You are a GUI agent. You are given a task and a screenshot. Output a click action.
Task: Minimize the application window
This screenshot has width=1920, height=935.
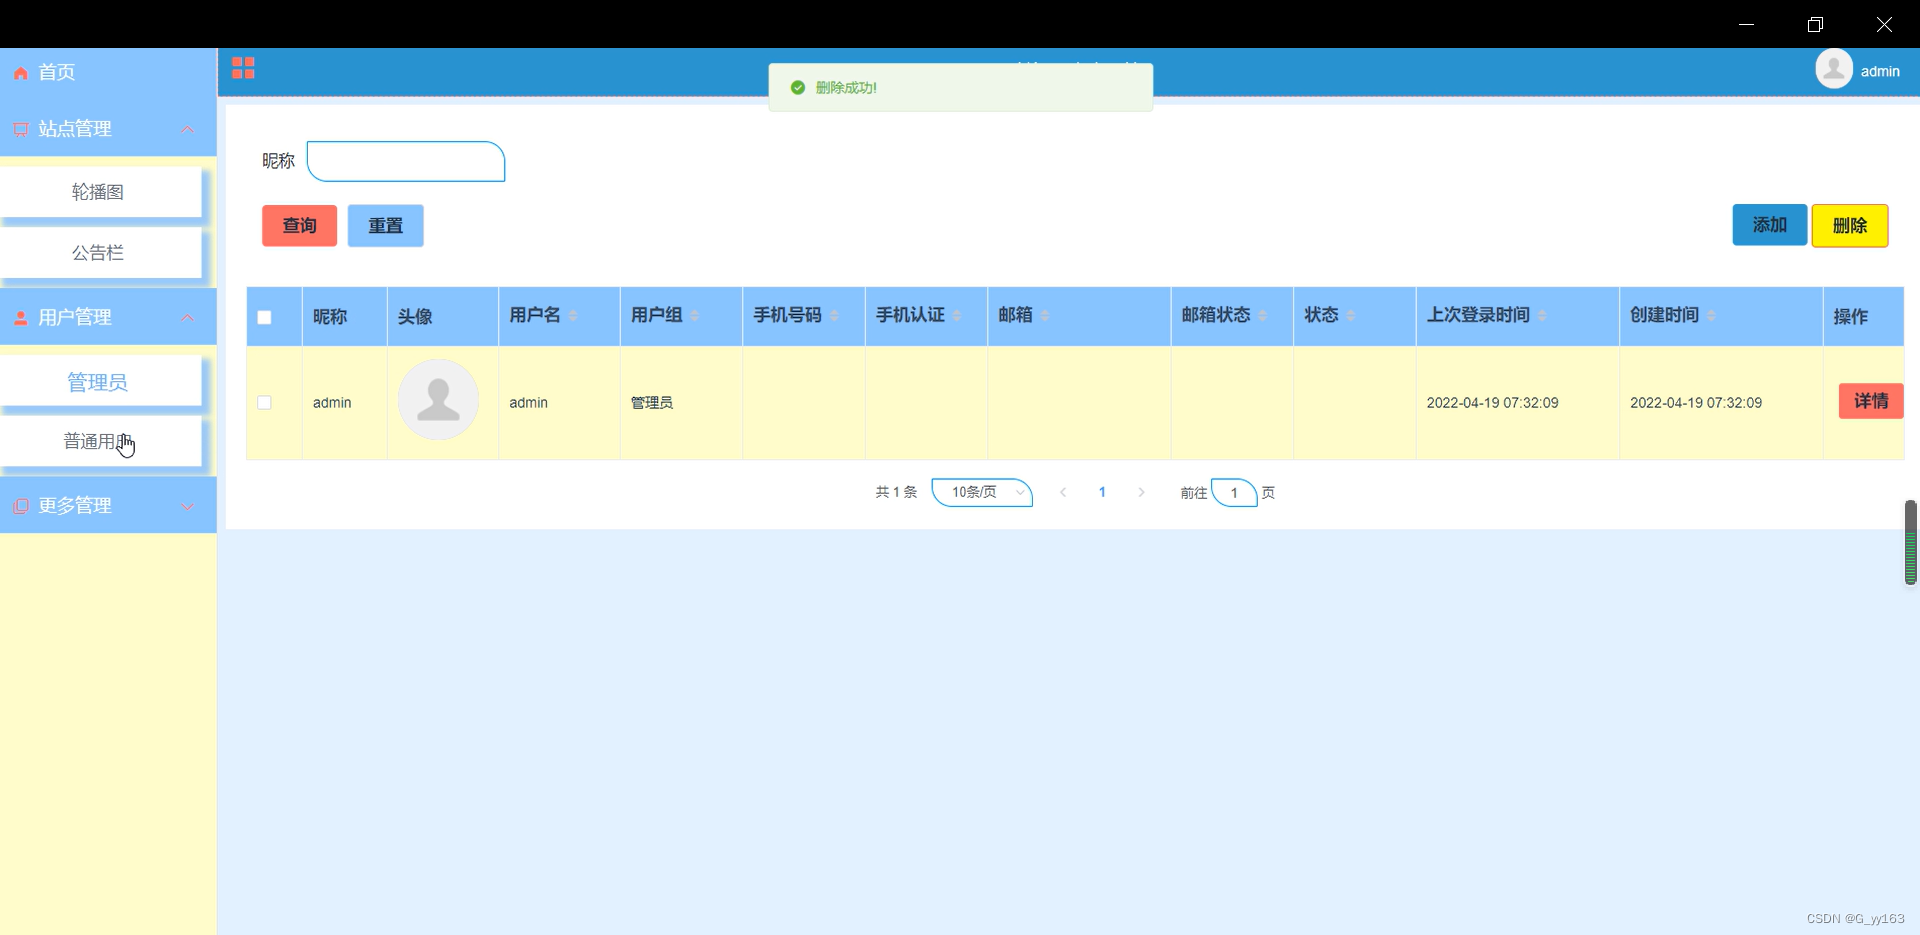[1747, 24]
